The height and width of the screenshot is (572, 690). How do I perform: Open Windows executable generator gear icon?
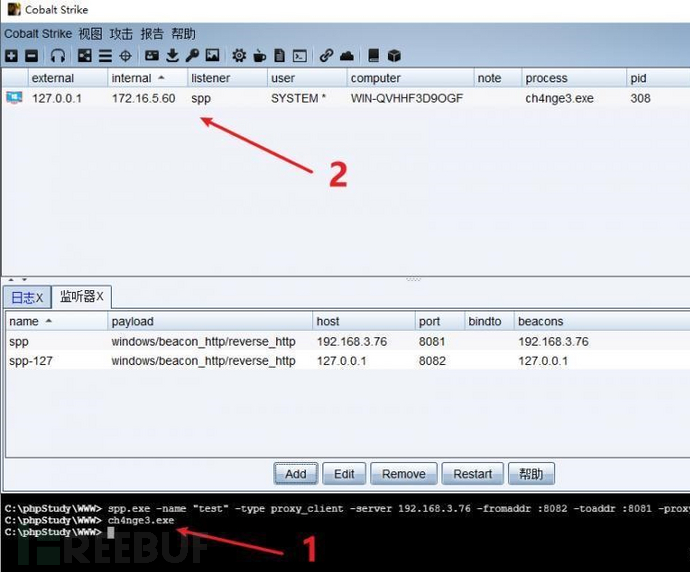point(239,56)
